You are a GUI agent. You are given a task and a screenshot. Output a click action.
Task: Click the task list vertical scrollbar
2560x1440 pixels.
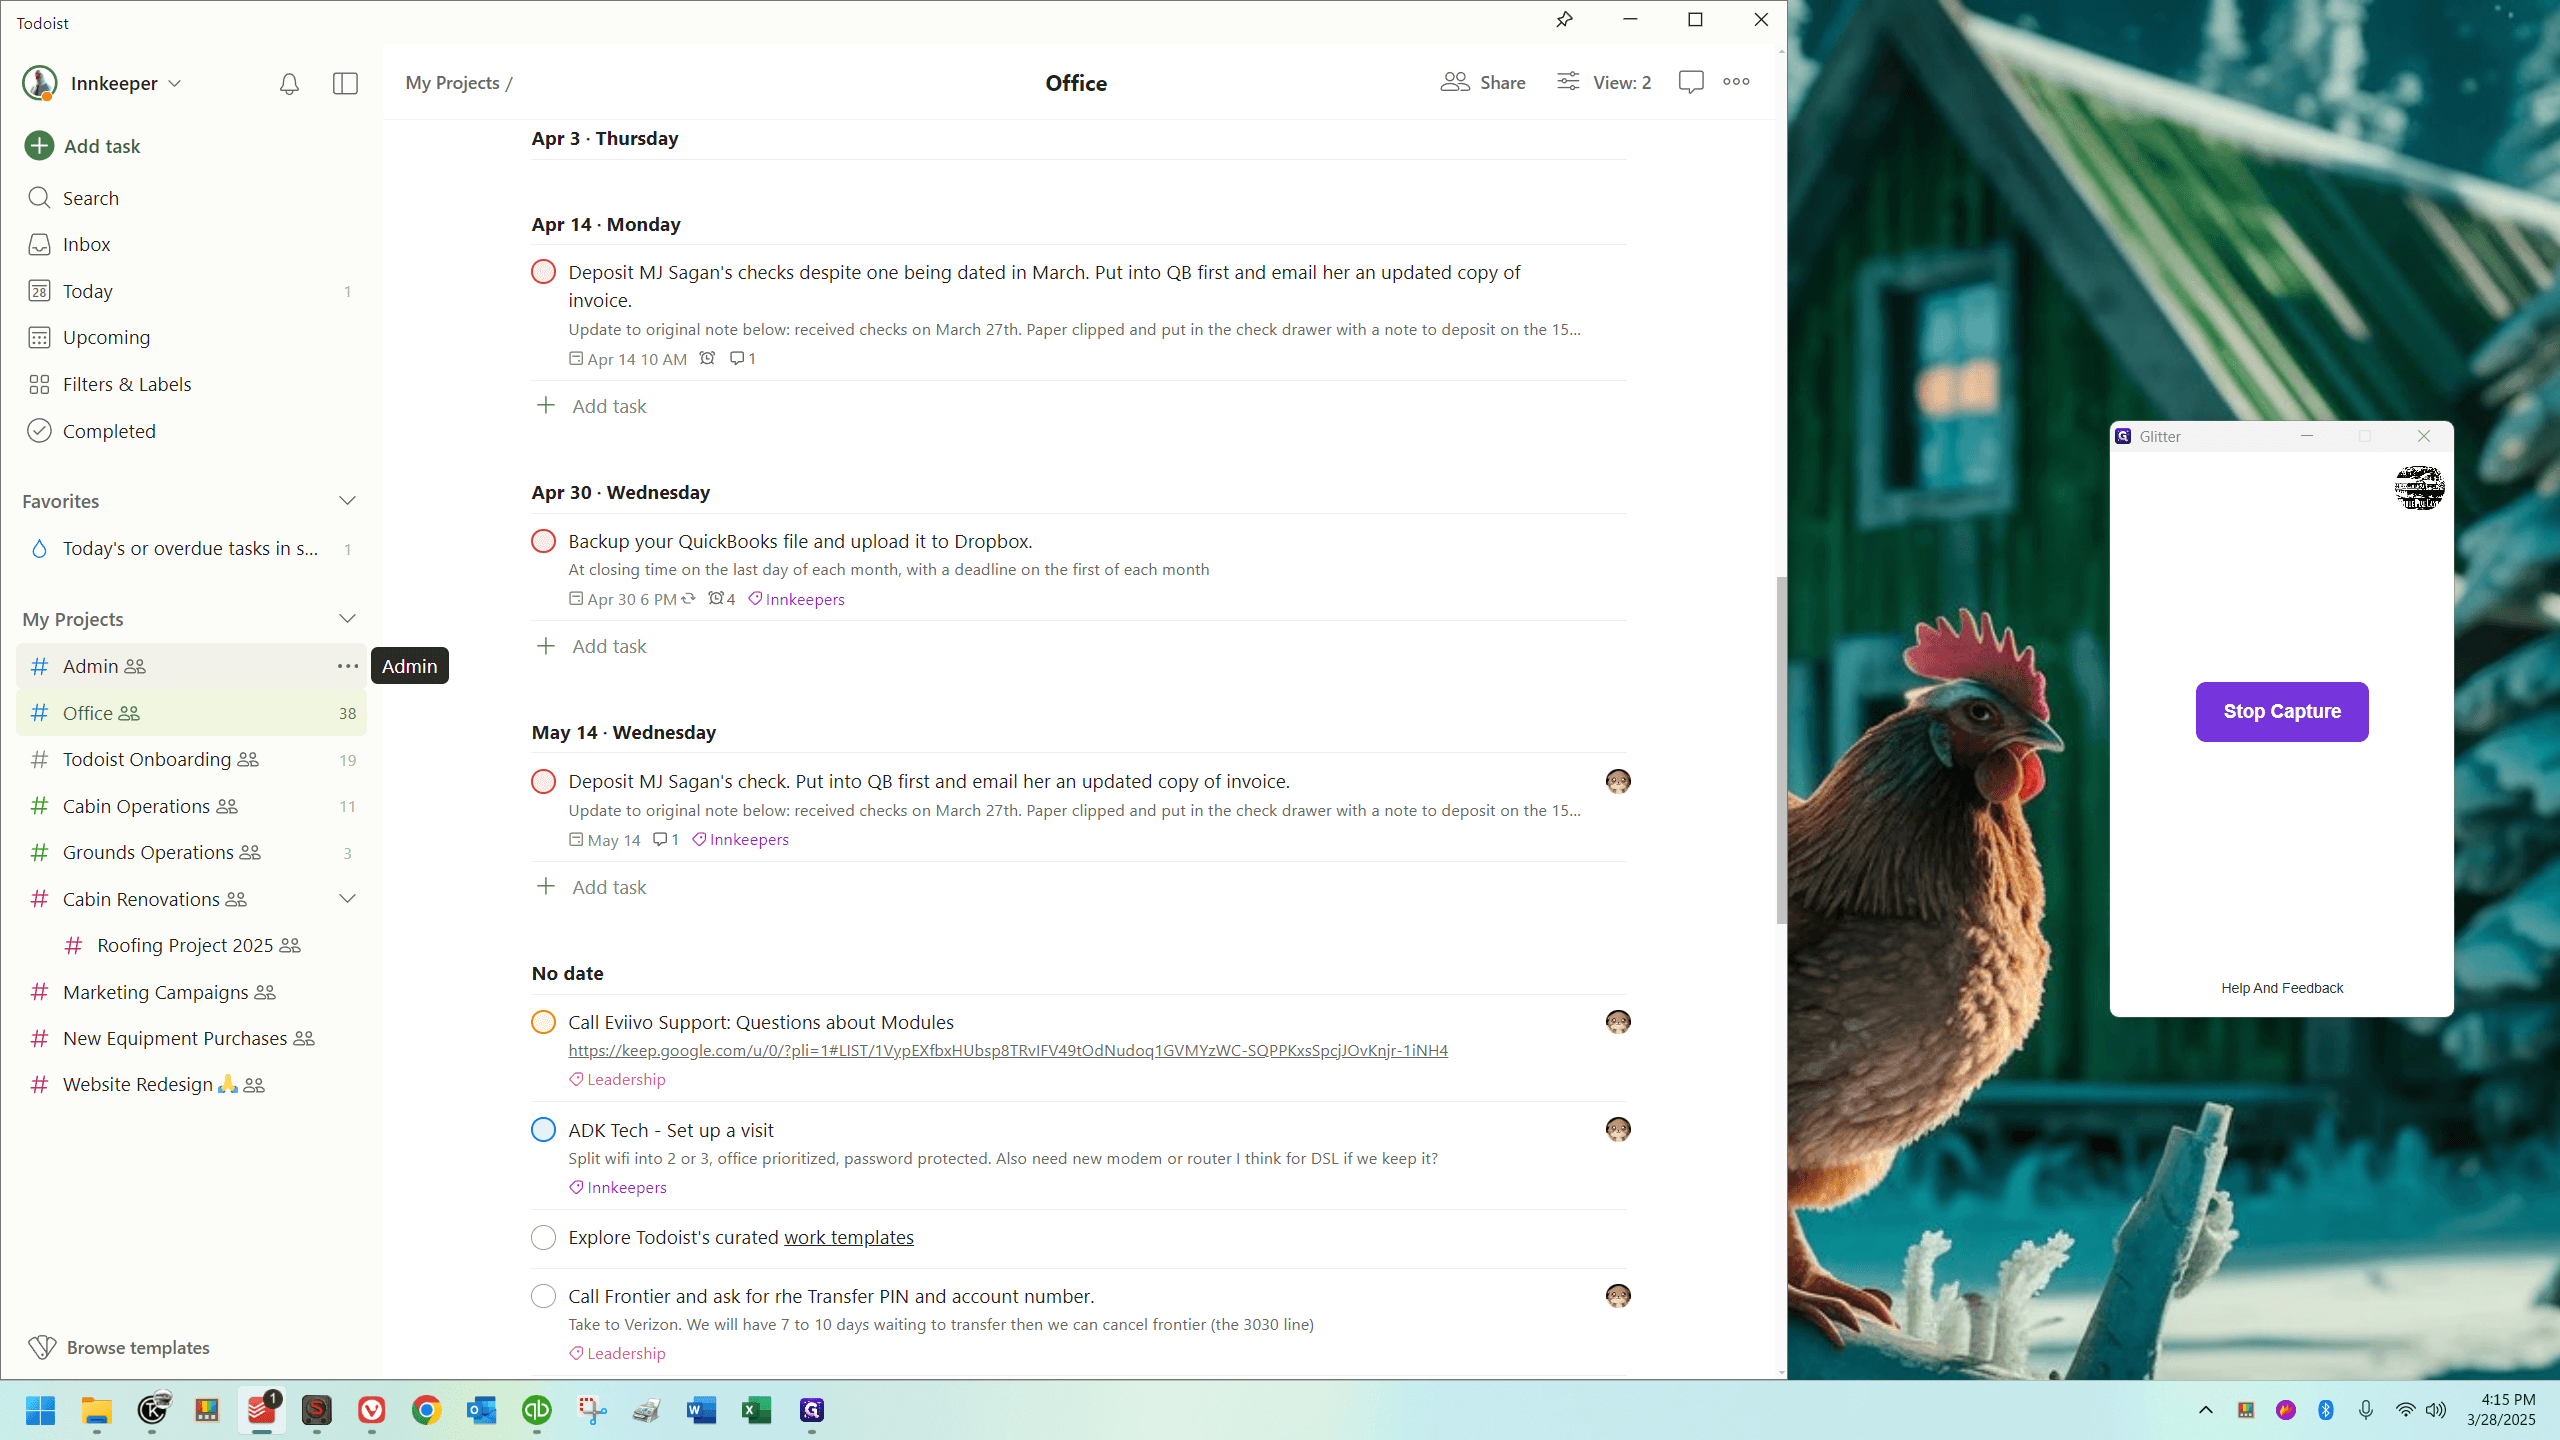tap(1781, 750)
